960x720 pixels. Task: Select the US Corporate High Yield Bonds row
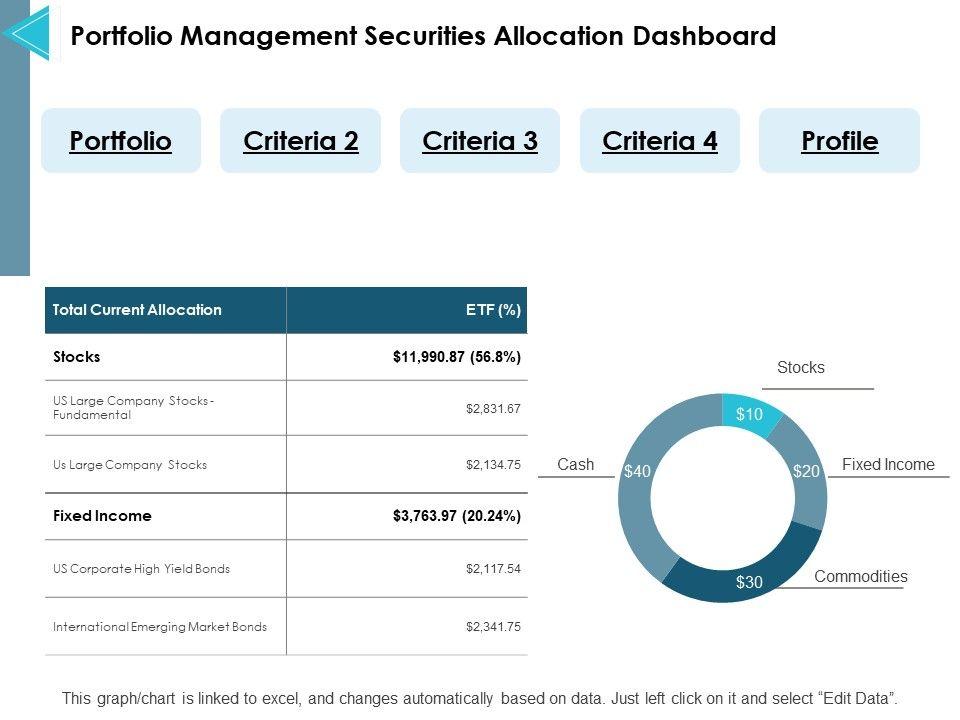point(286,569)
